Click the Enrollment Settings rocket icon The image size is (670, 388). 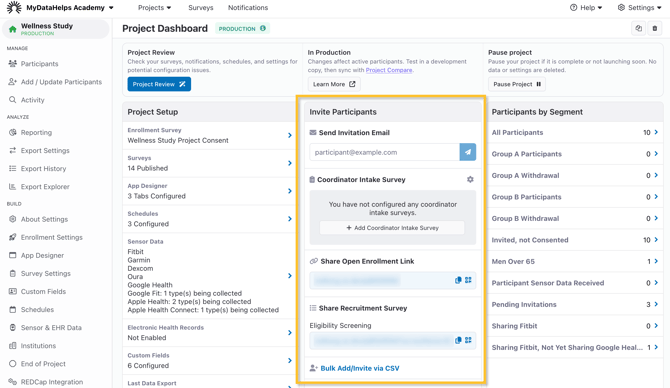12,237
